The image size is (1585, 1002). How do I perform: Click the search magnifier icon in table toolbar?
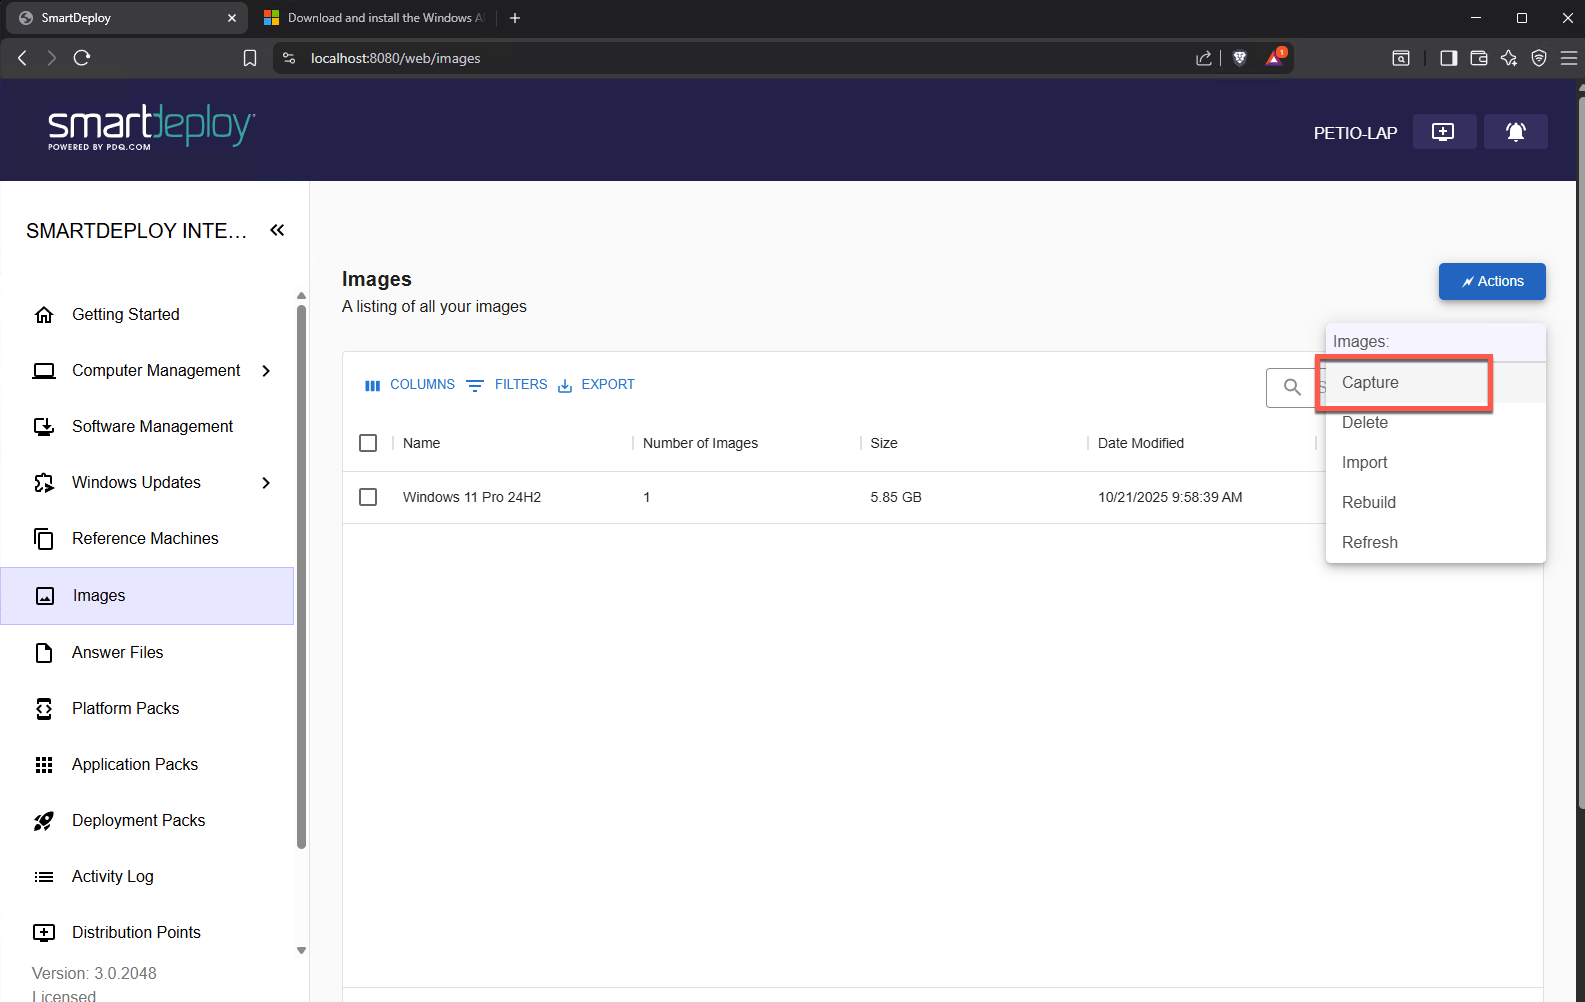(1292, 387)
